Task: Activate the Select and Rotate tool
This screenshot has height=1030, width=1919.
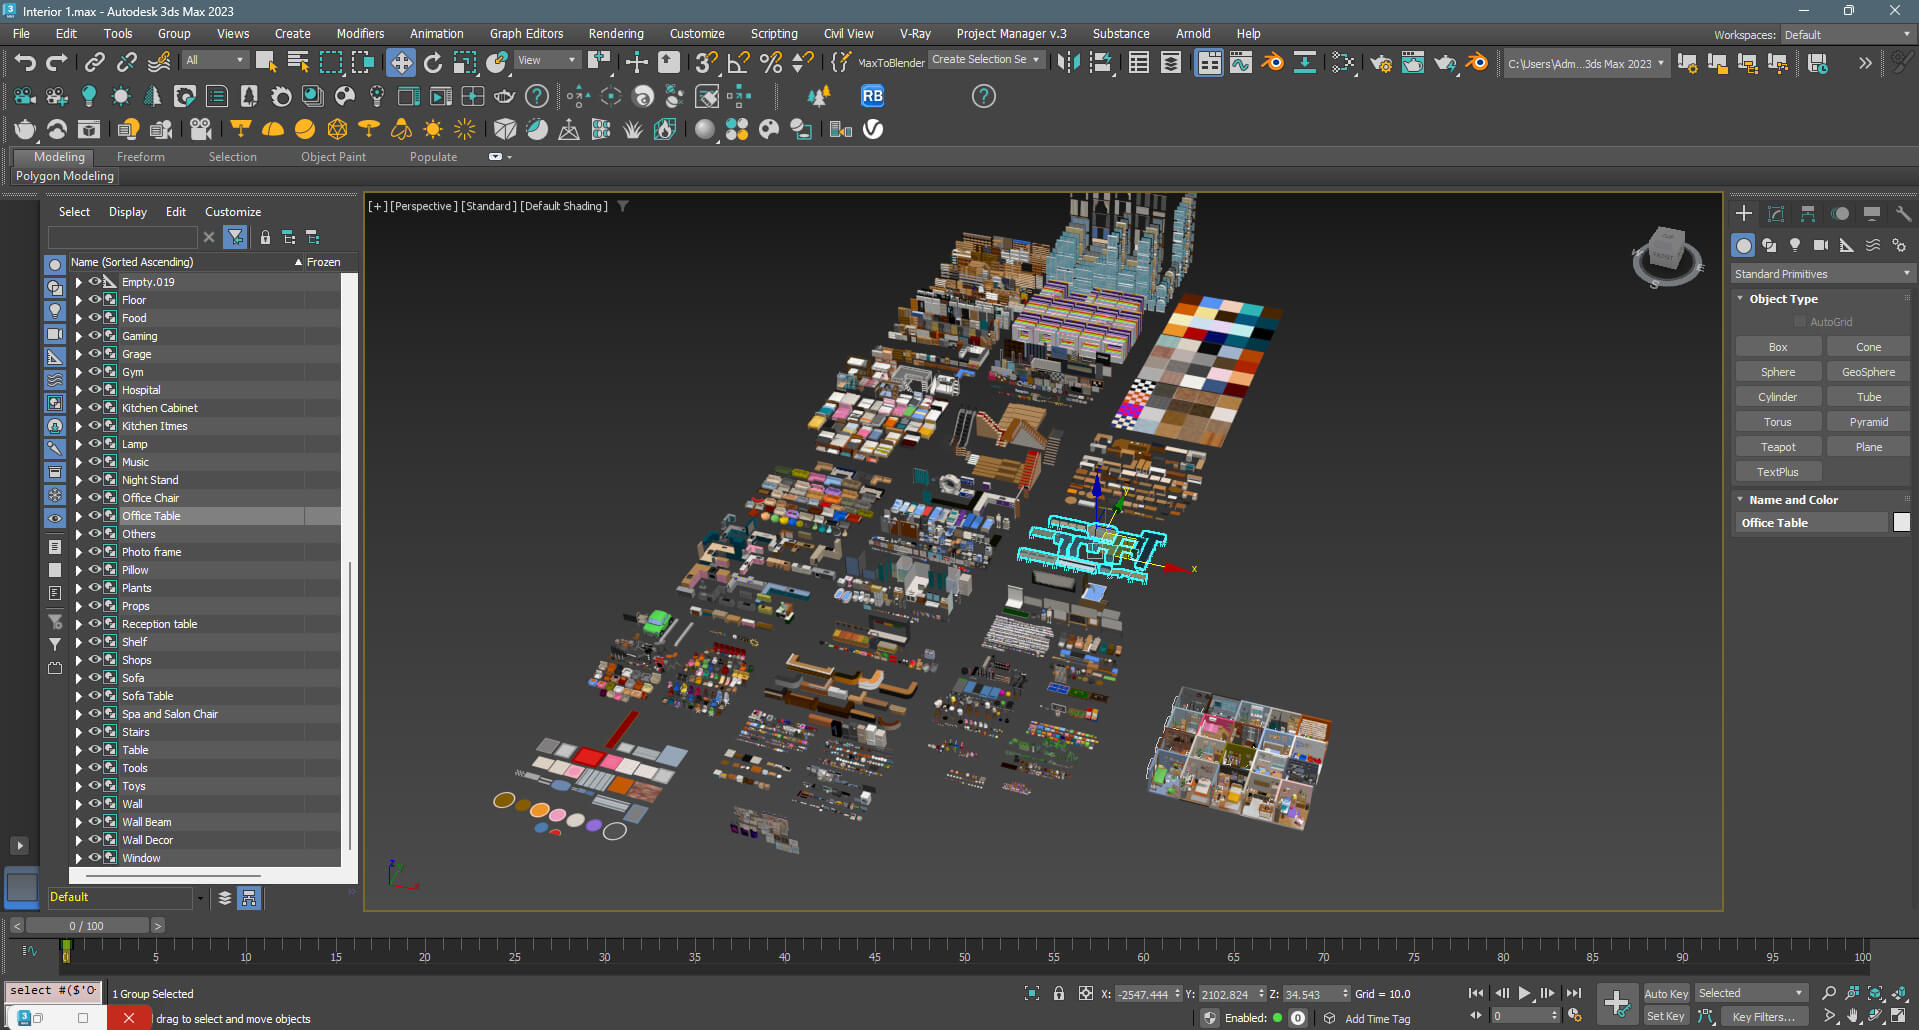Action: pyautogui.click(x=432, y=63)
